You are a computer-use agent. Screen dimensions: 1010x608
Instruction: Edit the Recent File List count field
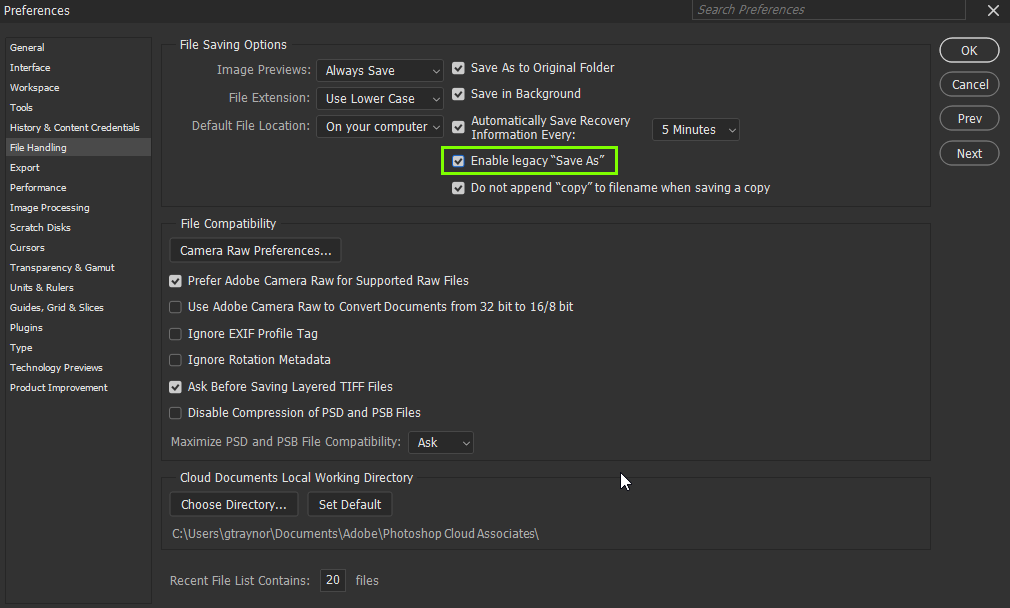[332, 580]
